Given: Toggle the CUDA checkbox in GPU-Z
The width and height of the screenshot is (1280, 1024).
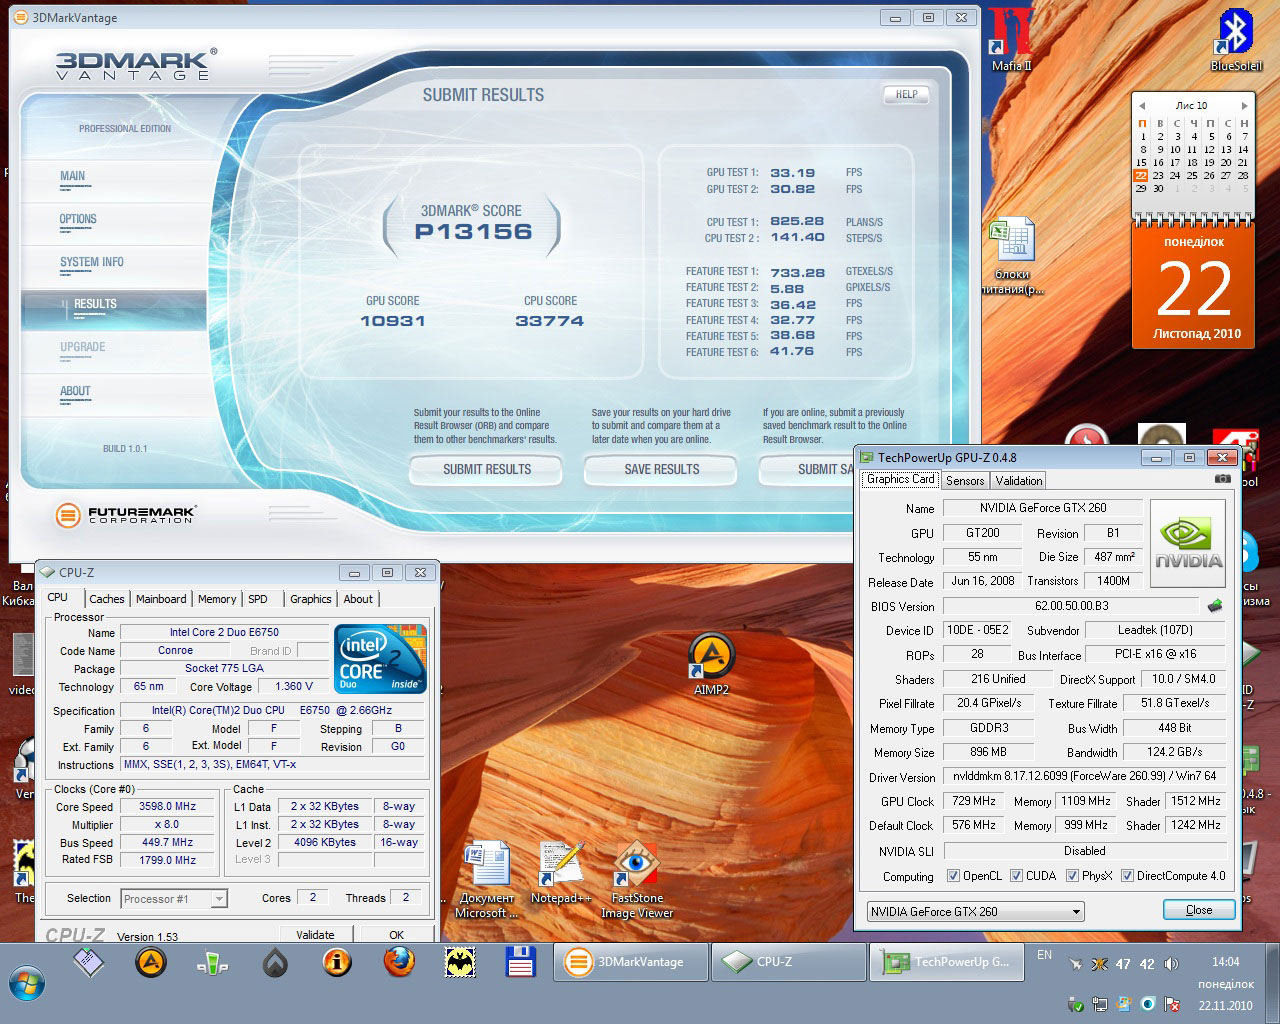Looking at the screenshot, I should pos(1016,876).
